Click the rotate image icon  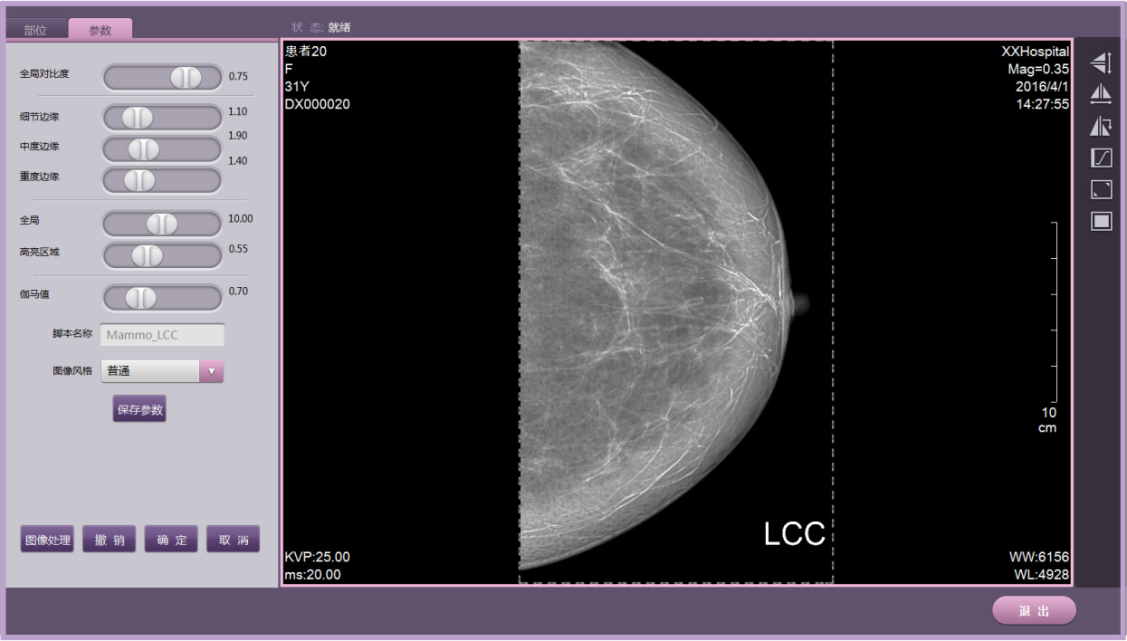point(1101,126)
